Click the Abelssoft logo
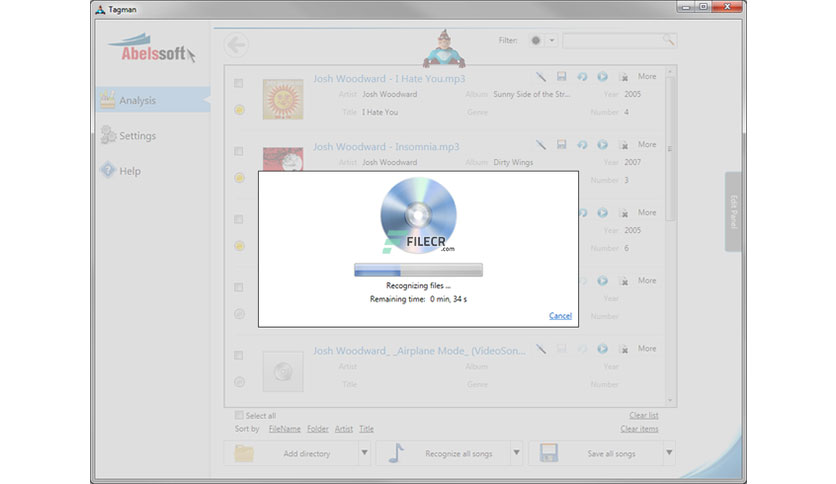 (x=152, y=48)
